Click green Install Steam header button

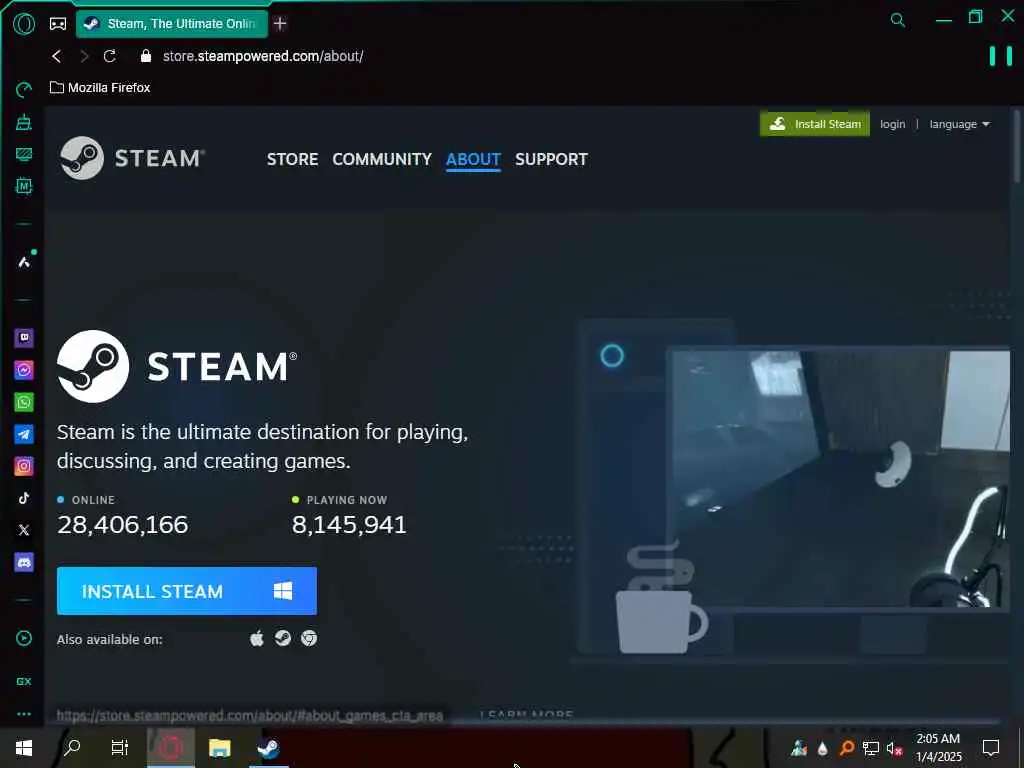coord(814,124)
